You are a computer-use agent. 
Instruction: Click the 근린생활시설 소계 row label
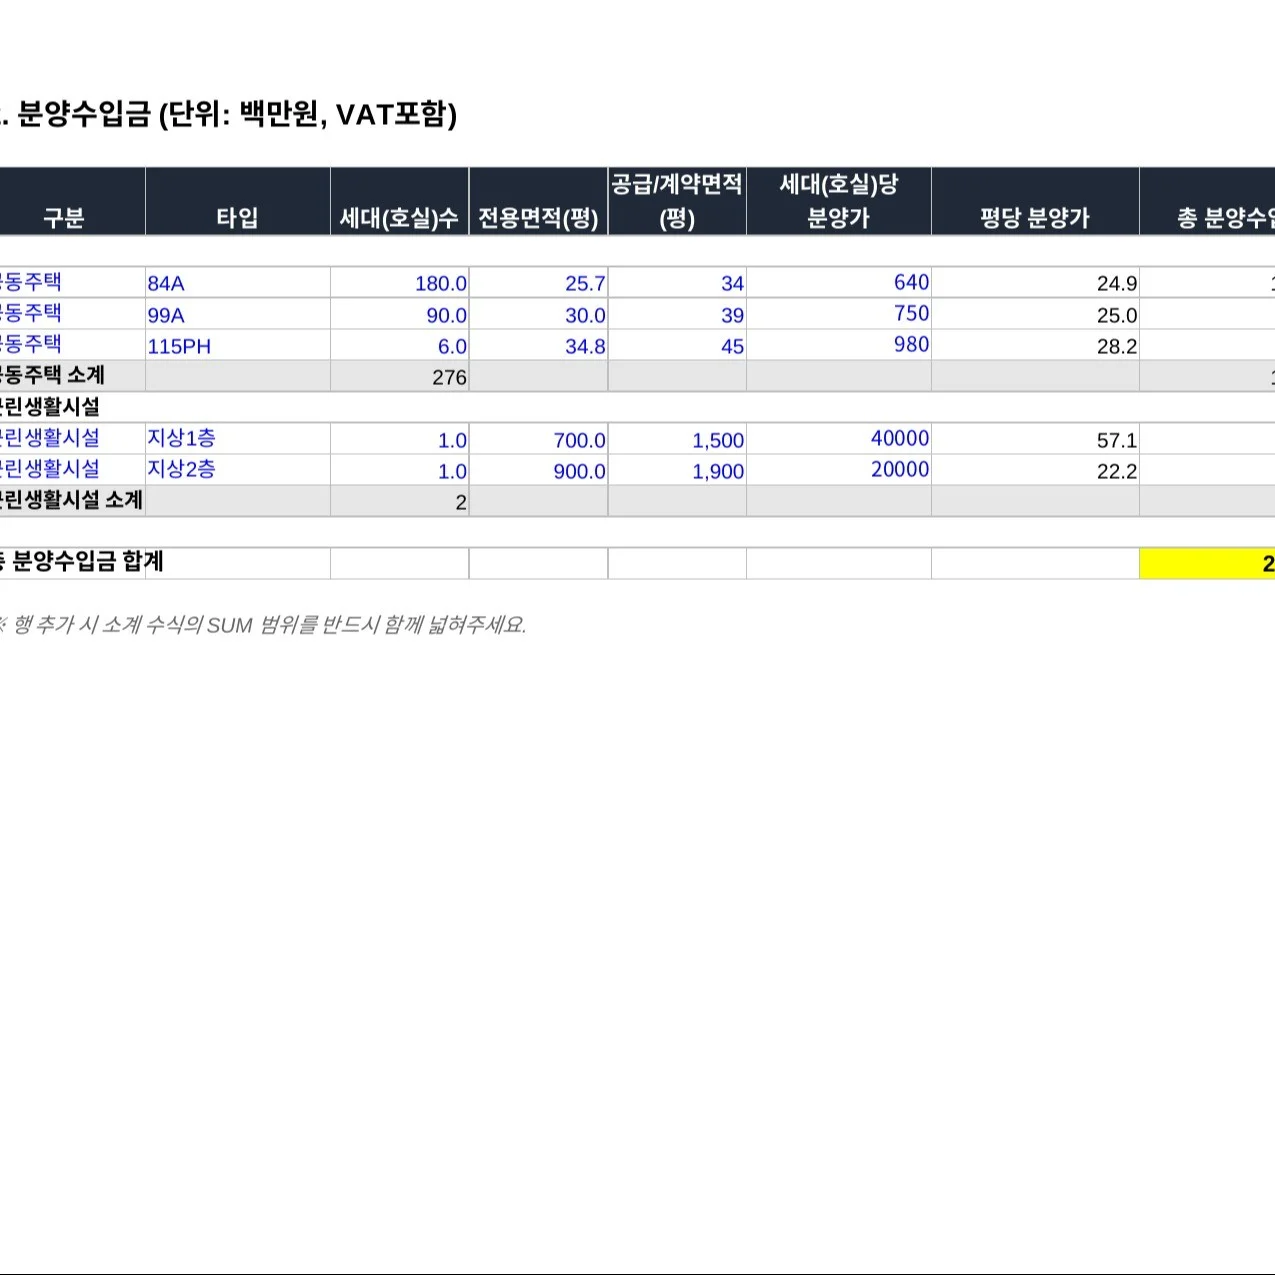pos(71,500)
